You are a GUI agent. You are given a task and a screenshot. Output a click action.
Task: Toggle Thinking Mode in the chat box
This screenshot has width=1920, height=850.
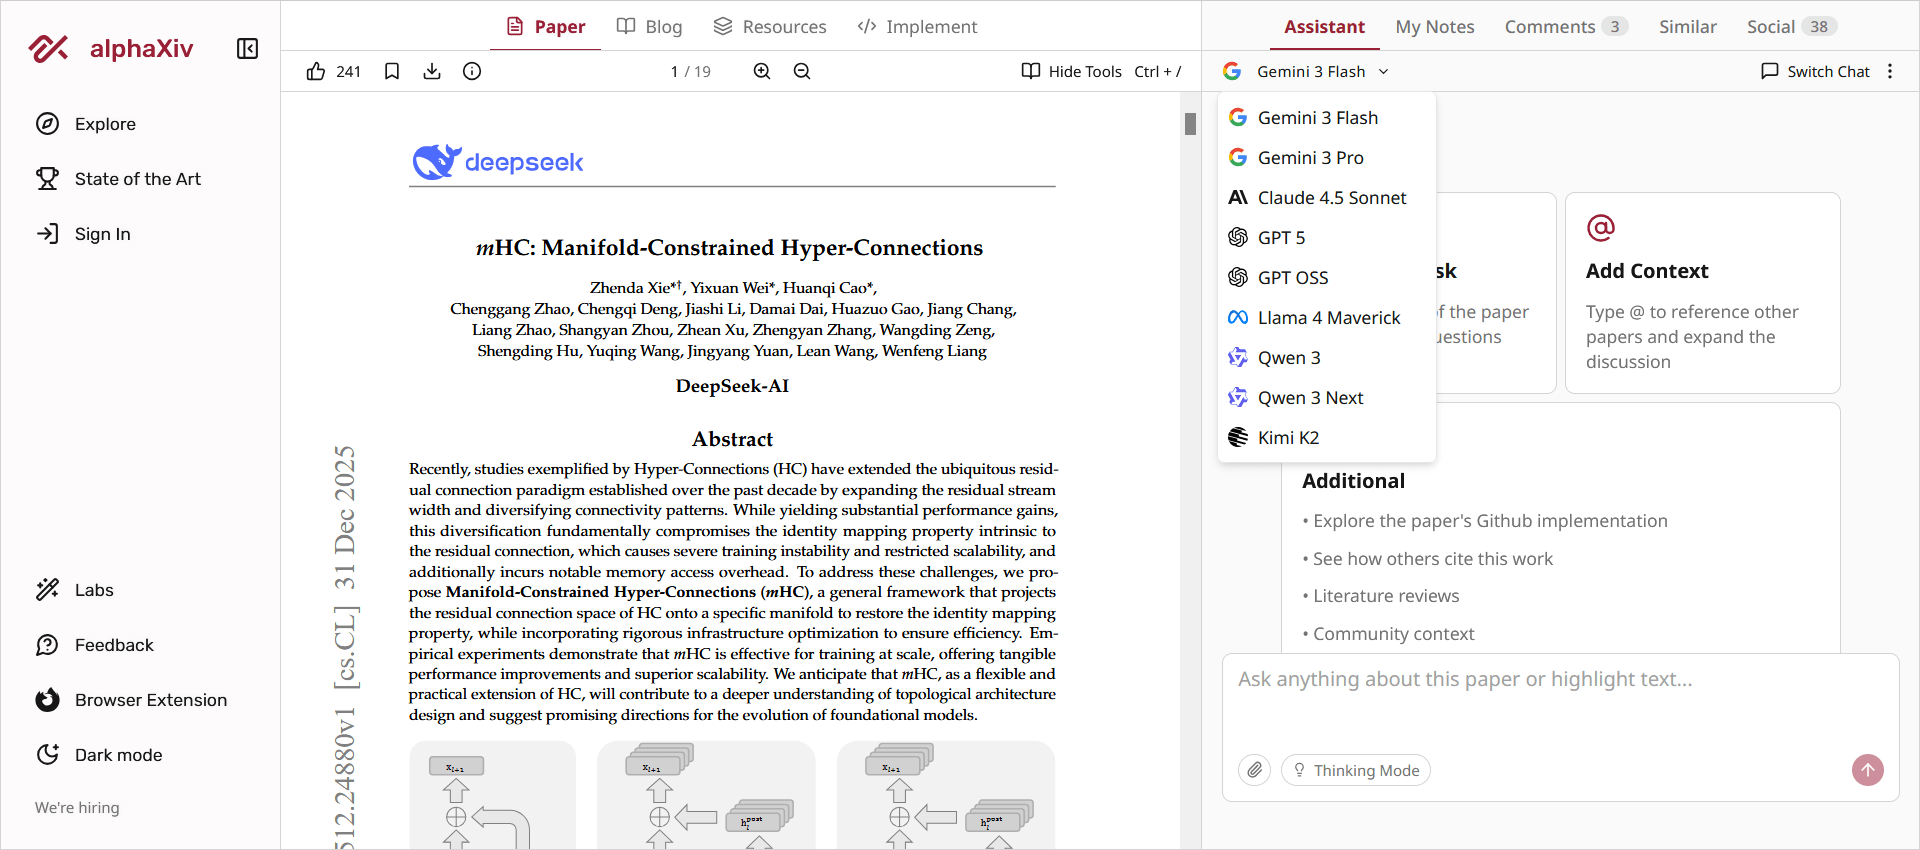pyautogui.click(x=1356, y=770)
